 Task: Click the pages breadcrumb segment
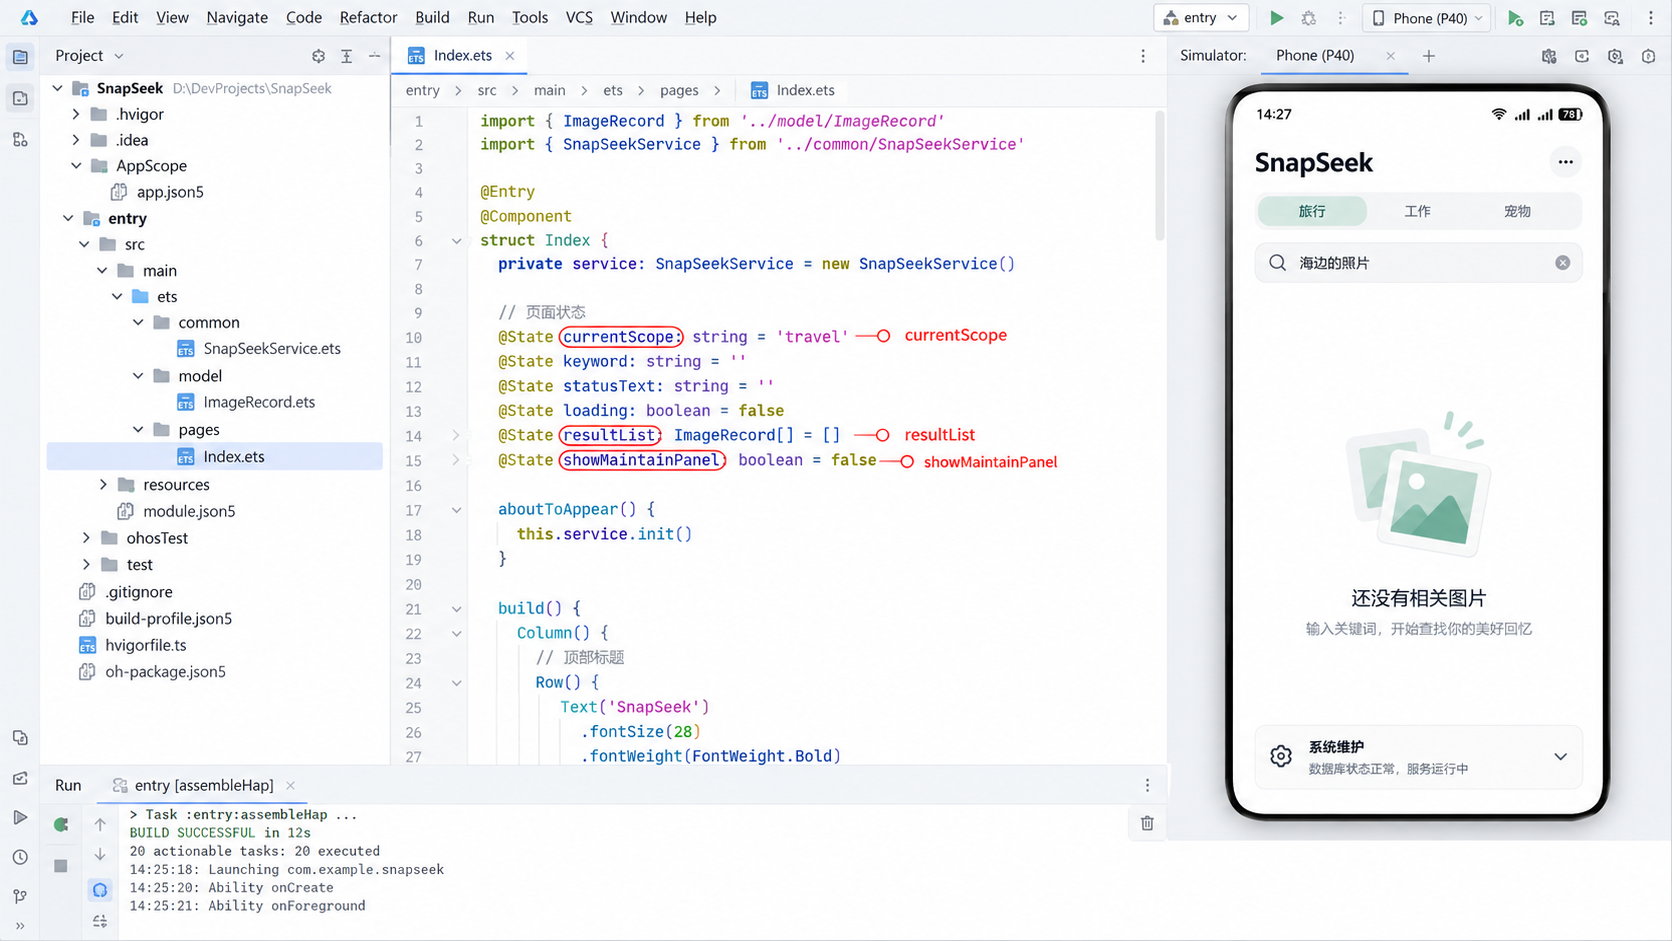coord(679,90)
